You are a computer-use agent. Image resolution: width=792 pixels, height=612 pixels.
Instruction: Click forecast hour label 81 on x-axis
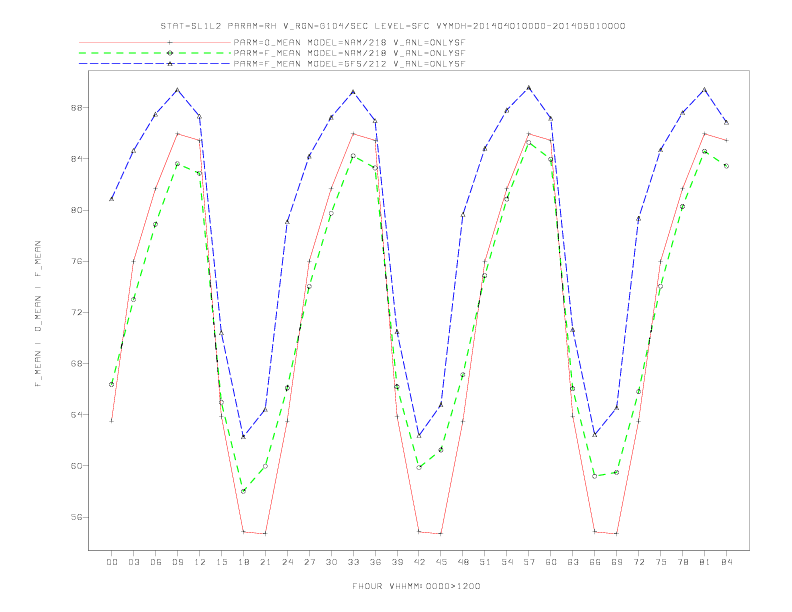[705, 562]
